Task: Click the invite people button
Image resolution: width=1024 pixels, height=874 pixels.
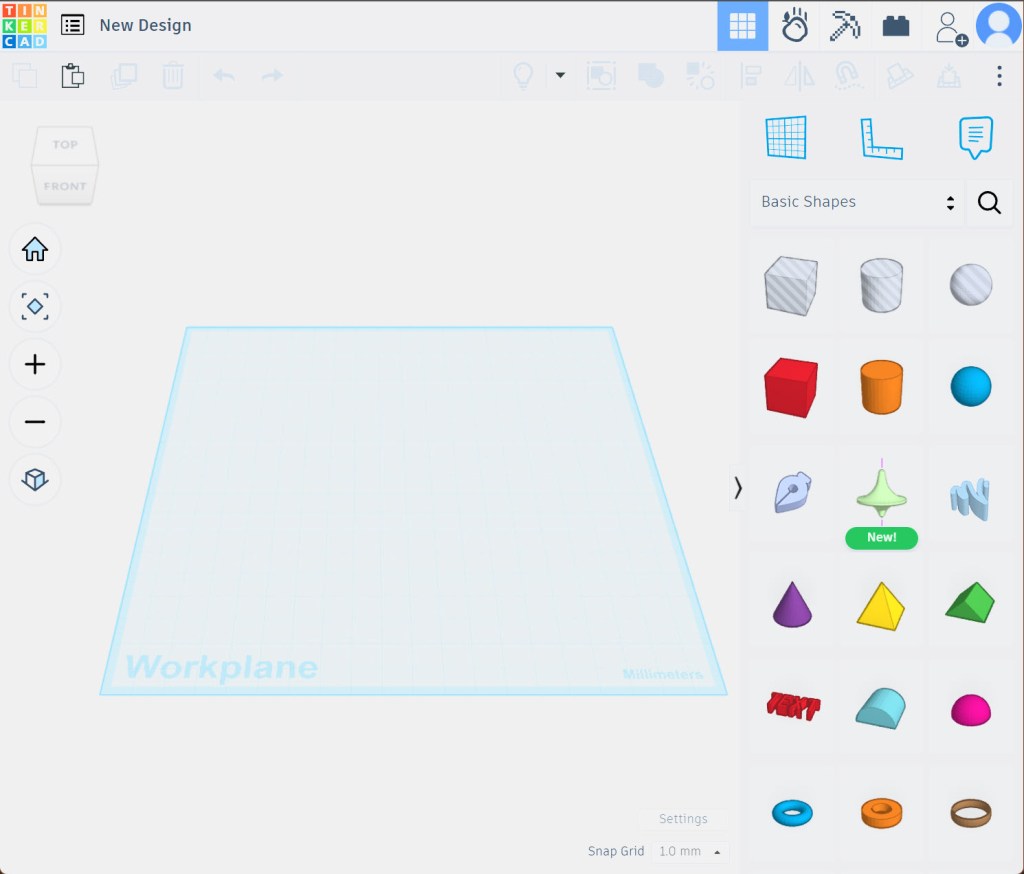Action: click(x=950, y=27)
